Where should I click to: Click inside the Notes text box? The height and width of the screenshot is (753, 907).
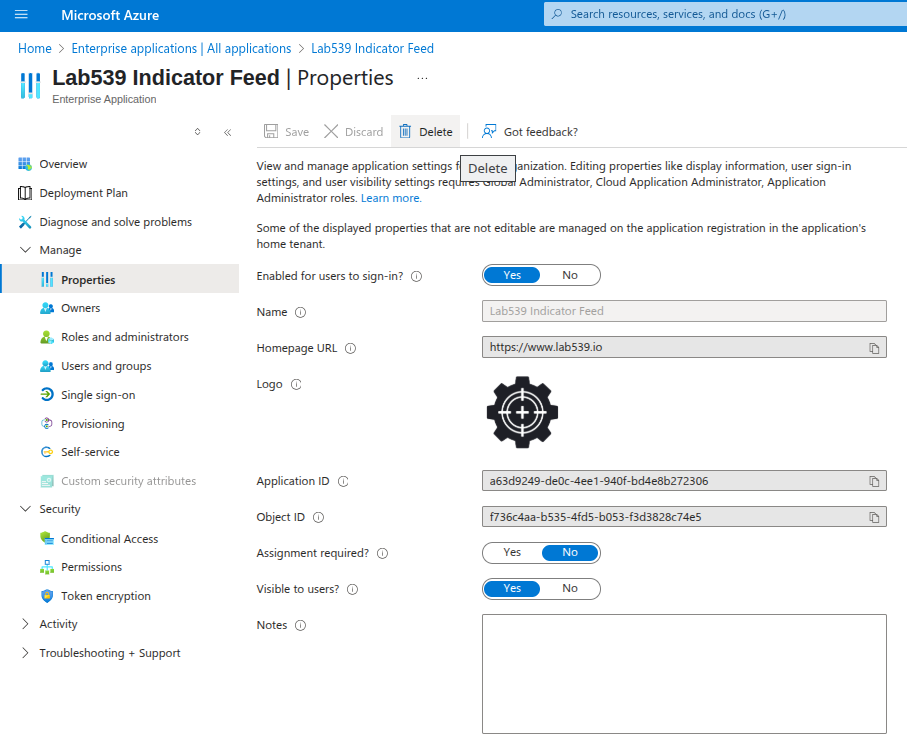684,673
